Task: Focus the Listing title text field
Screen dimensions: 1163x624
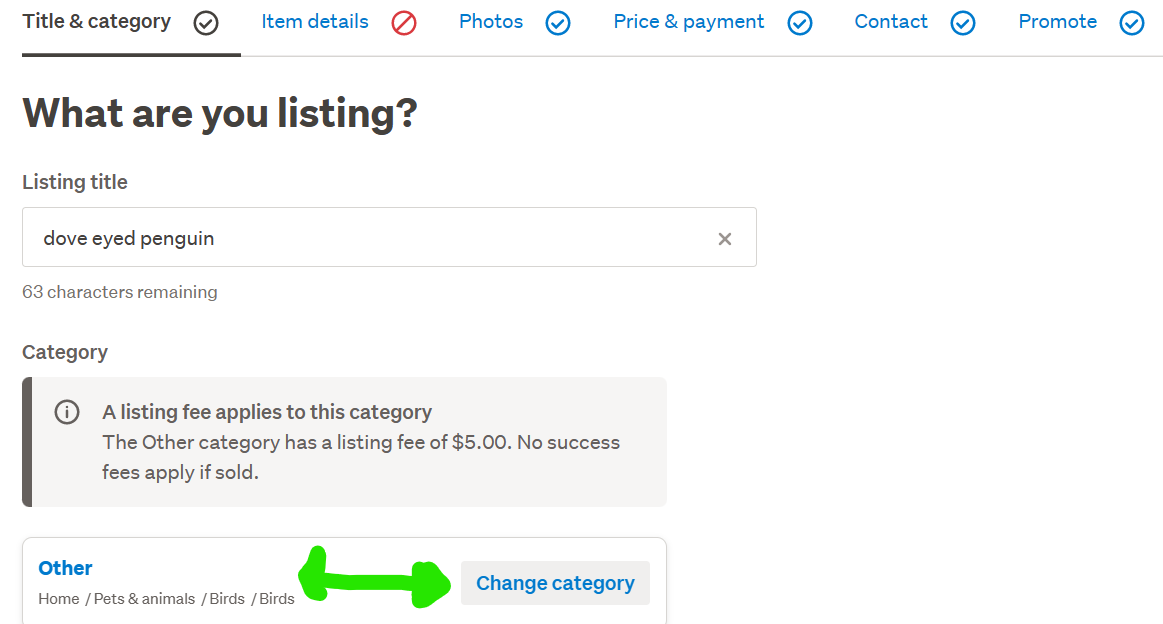Action: point(370,238)
